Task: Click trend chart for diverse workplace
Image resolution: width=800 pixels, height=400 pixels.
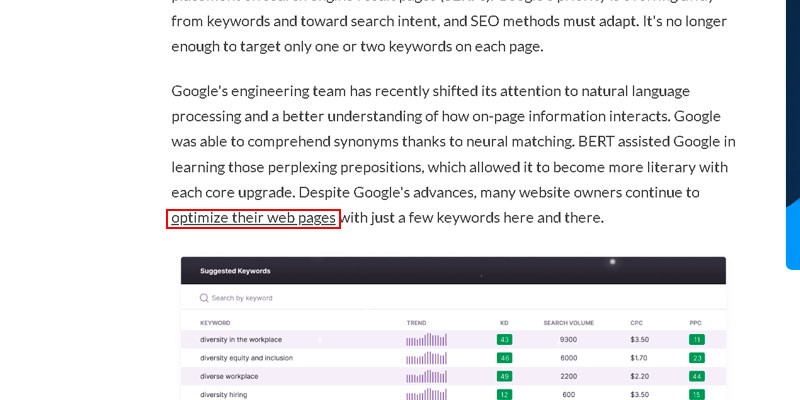Action: pyautogui.click(x=427, y=377)
